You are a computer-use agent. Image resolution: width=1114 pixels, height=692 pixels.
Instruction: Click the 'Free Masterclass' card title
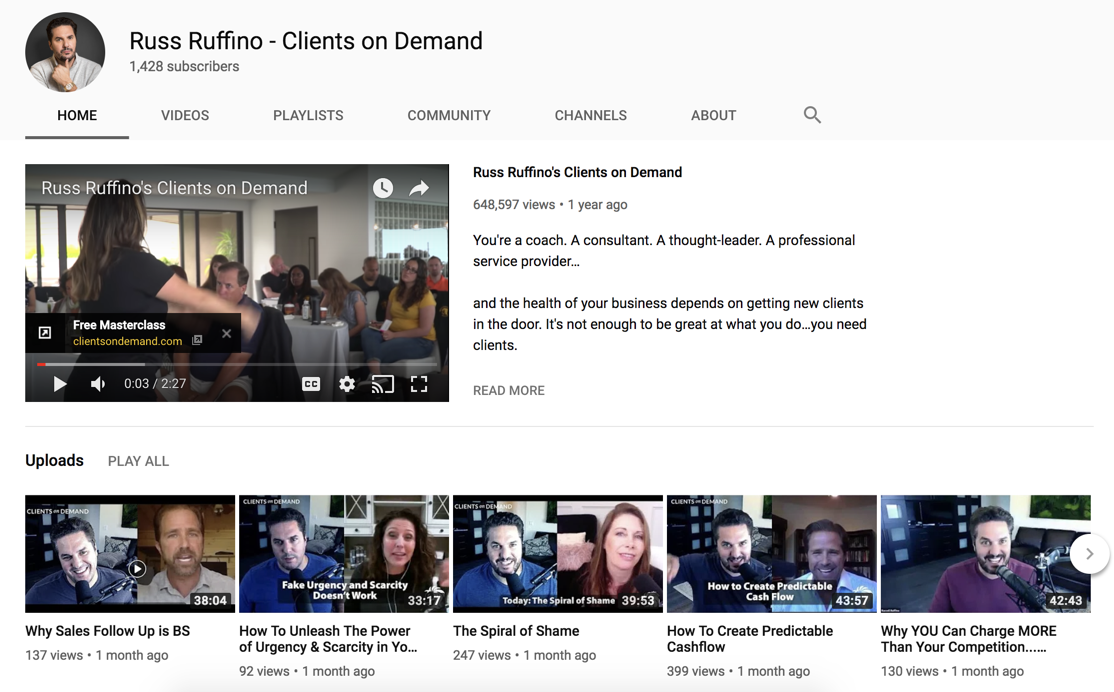point(119,325)
